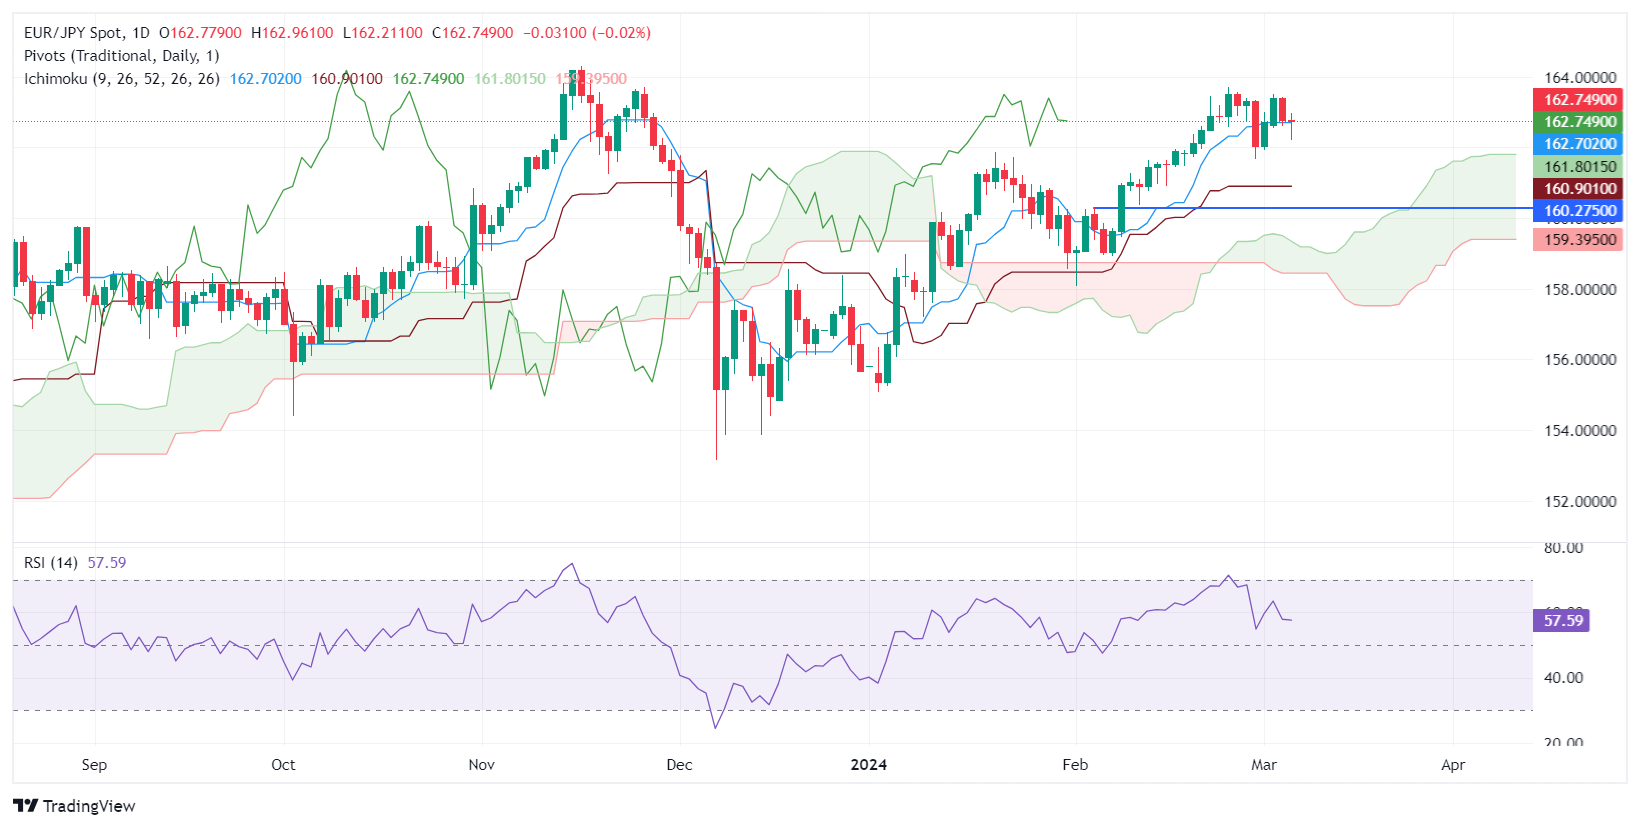The width and height of the screenshot is (1640, 829).
Task: Click the light green 161.80150 price tag
Action: [x=1579, y=167]
